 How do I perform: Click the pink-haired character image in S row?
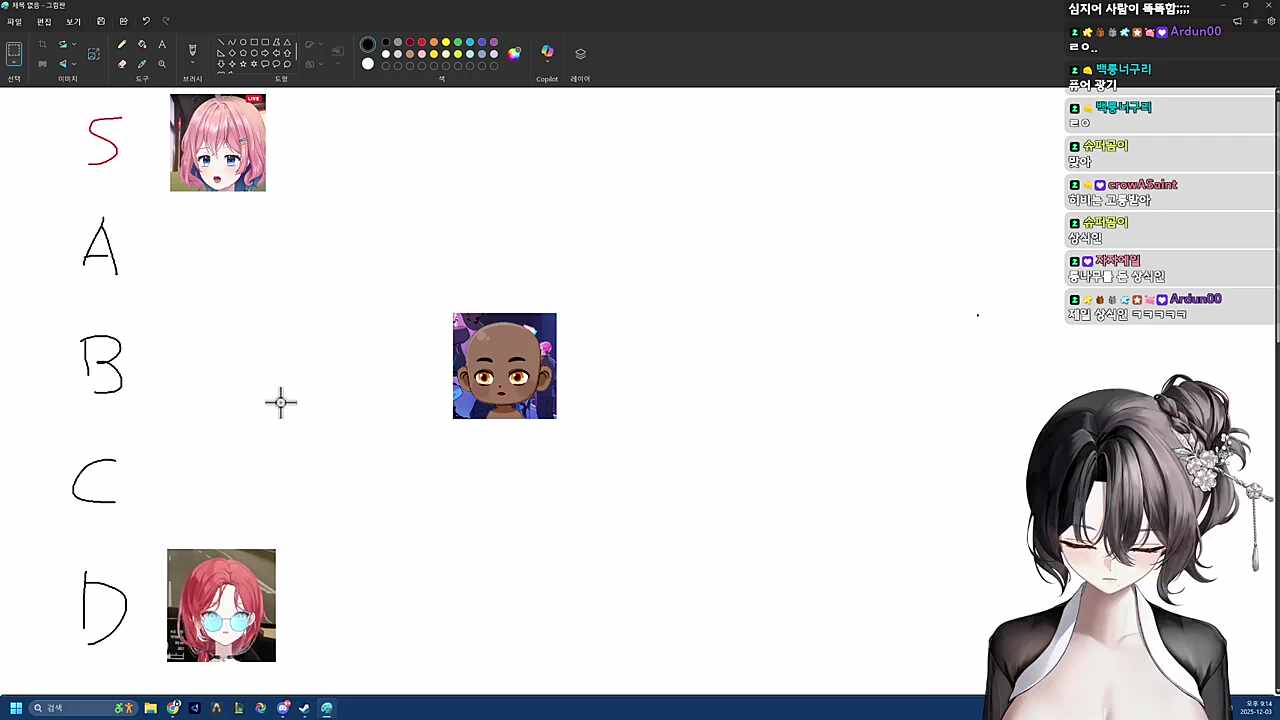217,143
